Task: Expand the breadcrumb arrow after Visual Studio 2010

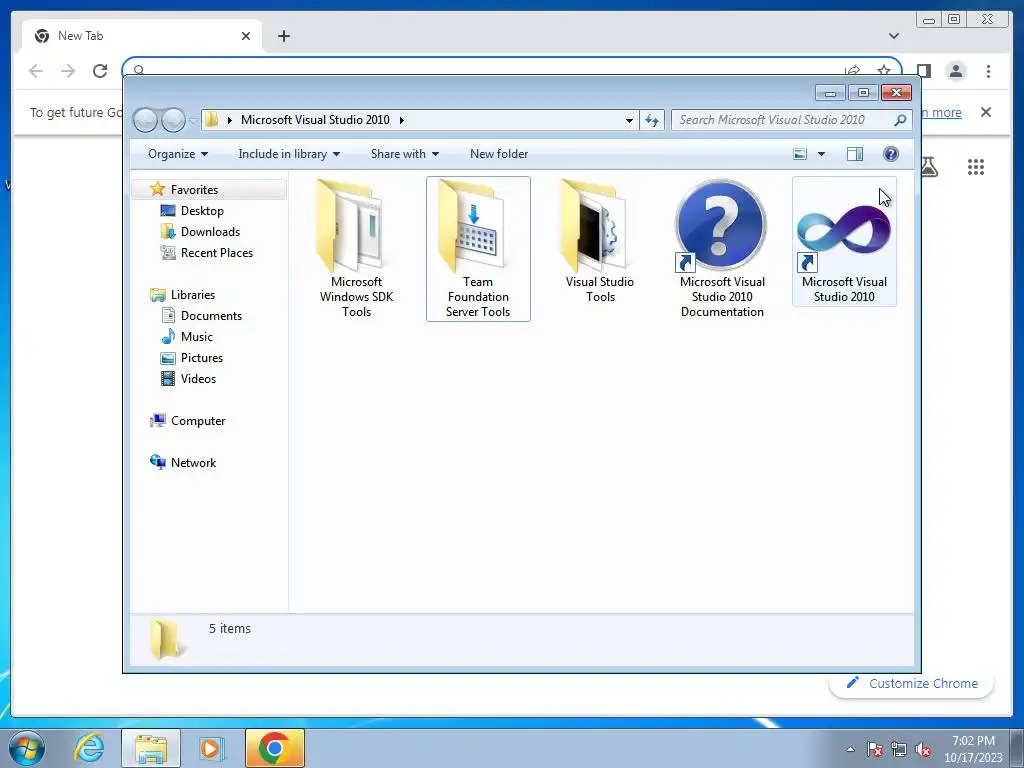Action: (402, 120)
